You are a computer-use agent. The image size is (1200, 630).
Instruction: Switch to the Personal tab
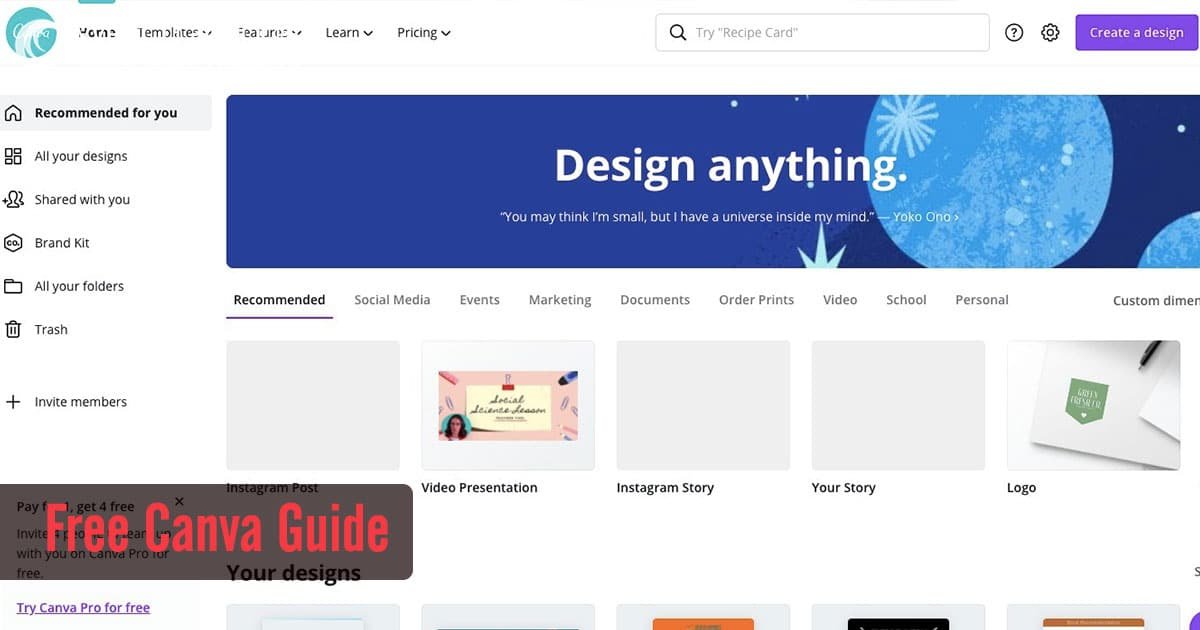982,300
